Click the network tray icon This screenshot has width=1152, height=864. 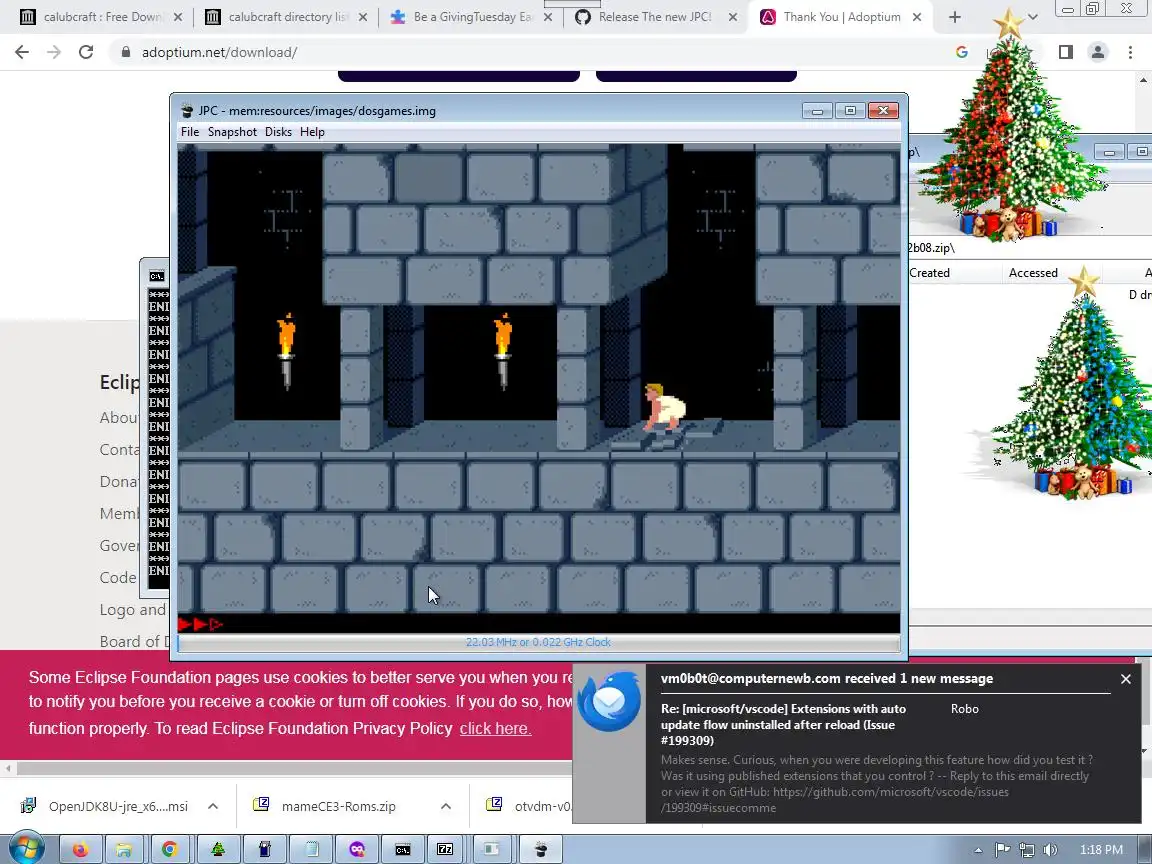pyautogui.click(x=1026, y=849)
